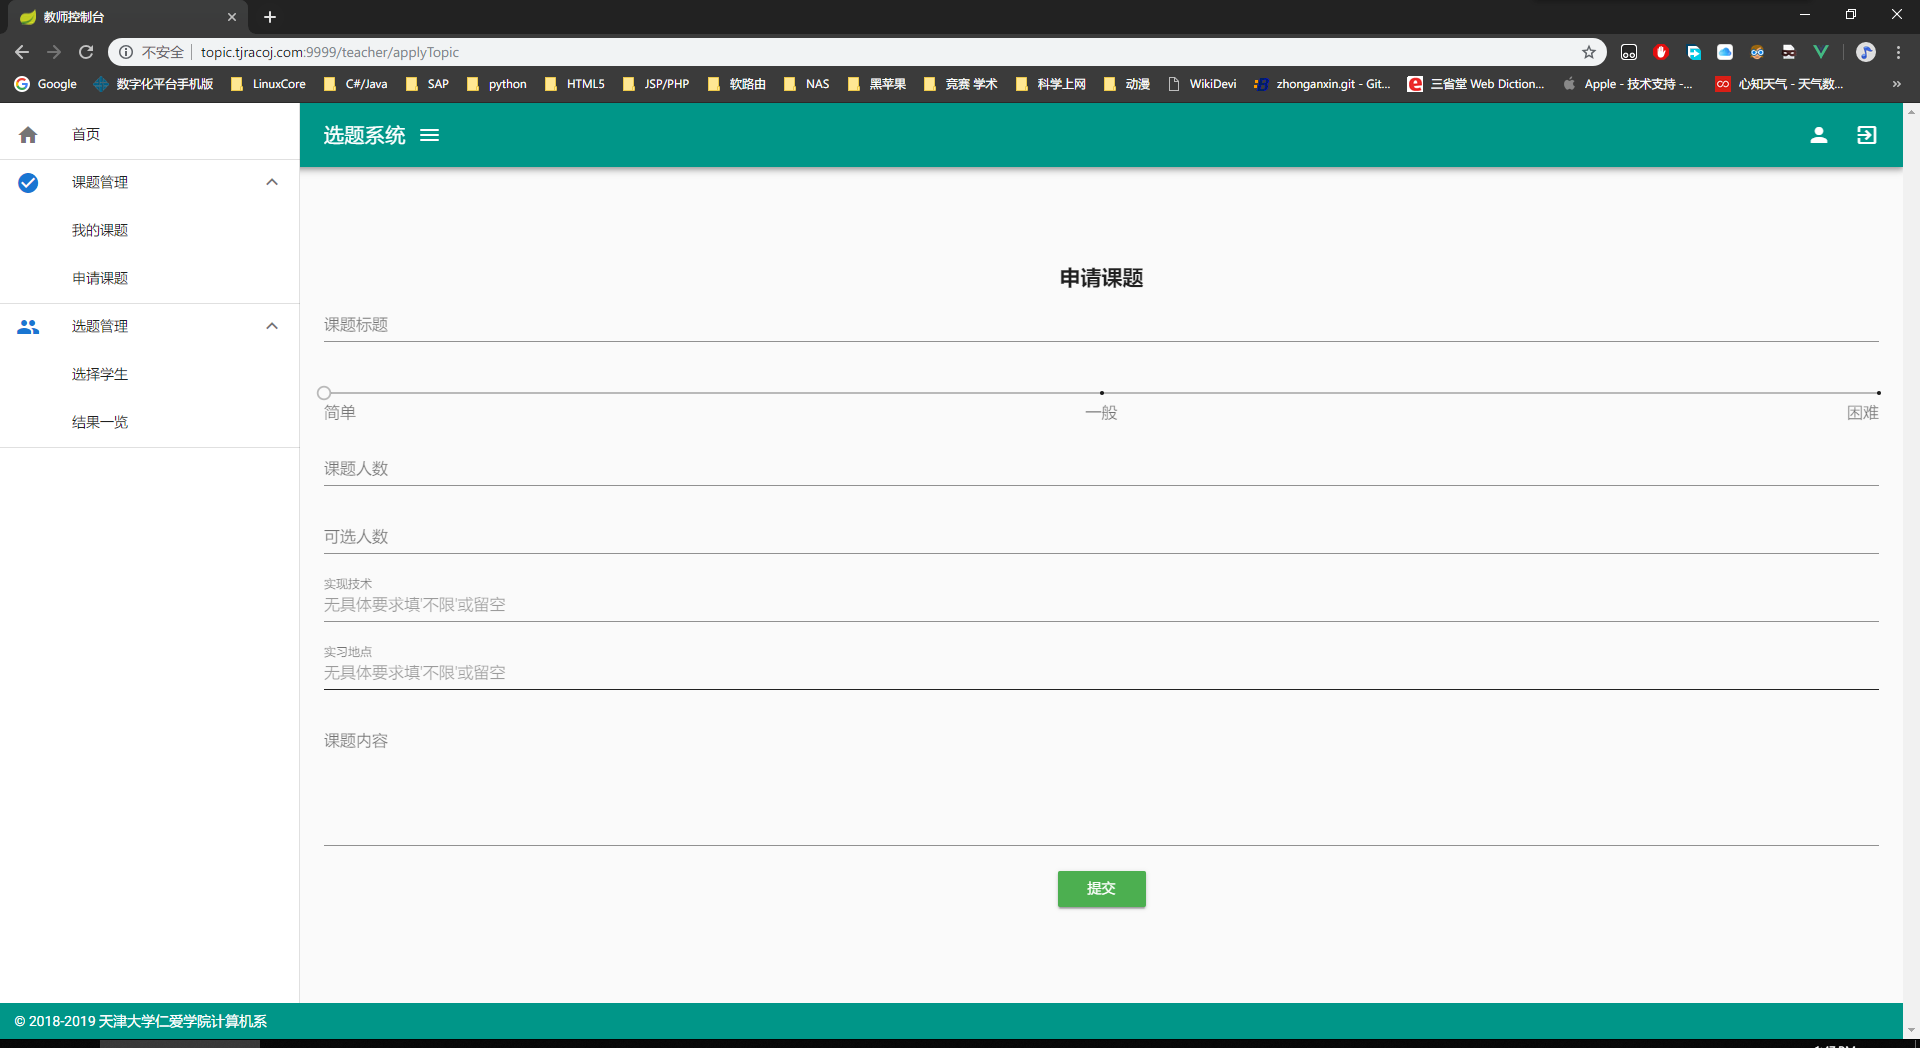Viewport: 1920px width, 1048px height.
Task: Open the 数字化平台手机版 bookmark
Action: point(153,84)
